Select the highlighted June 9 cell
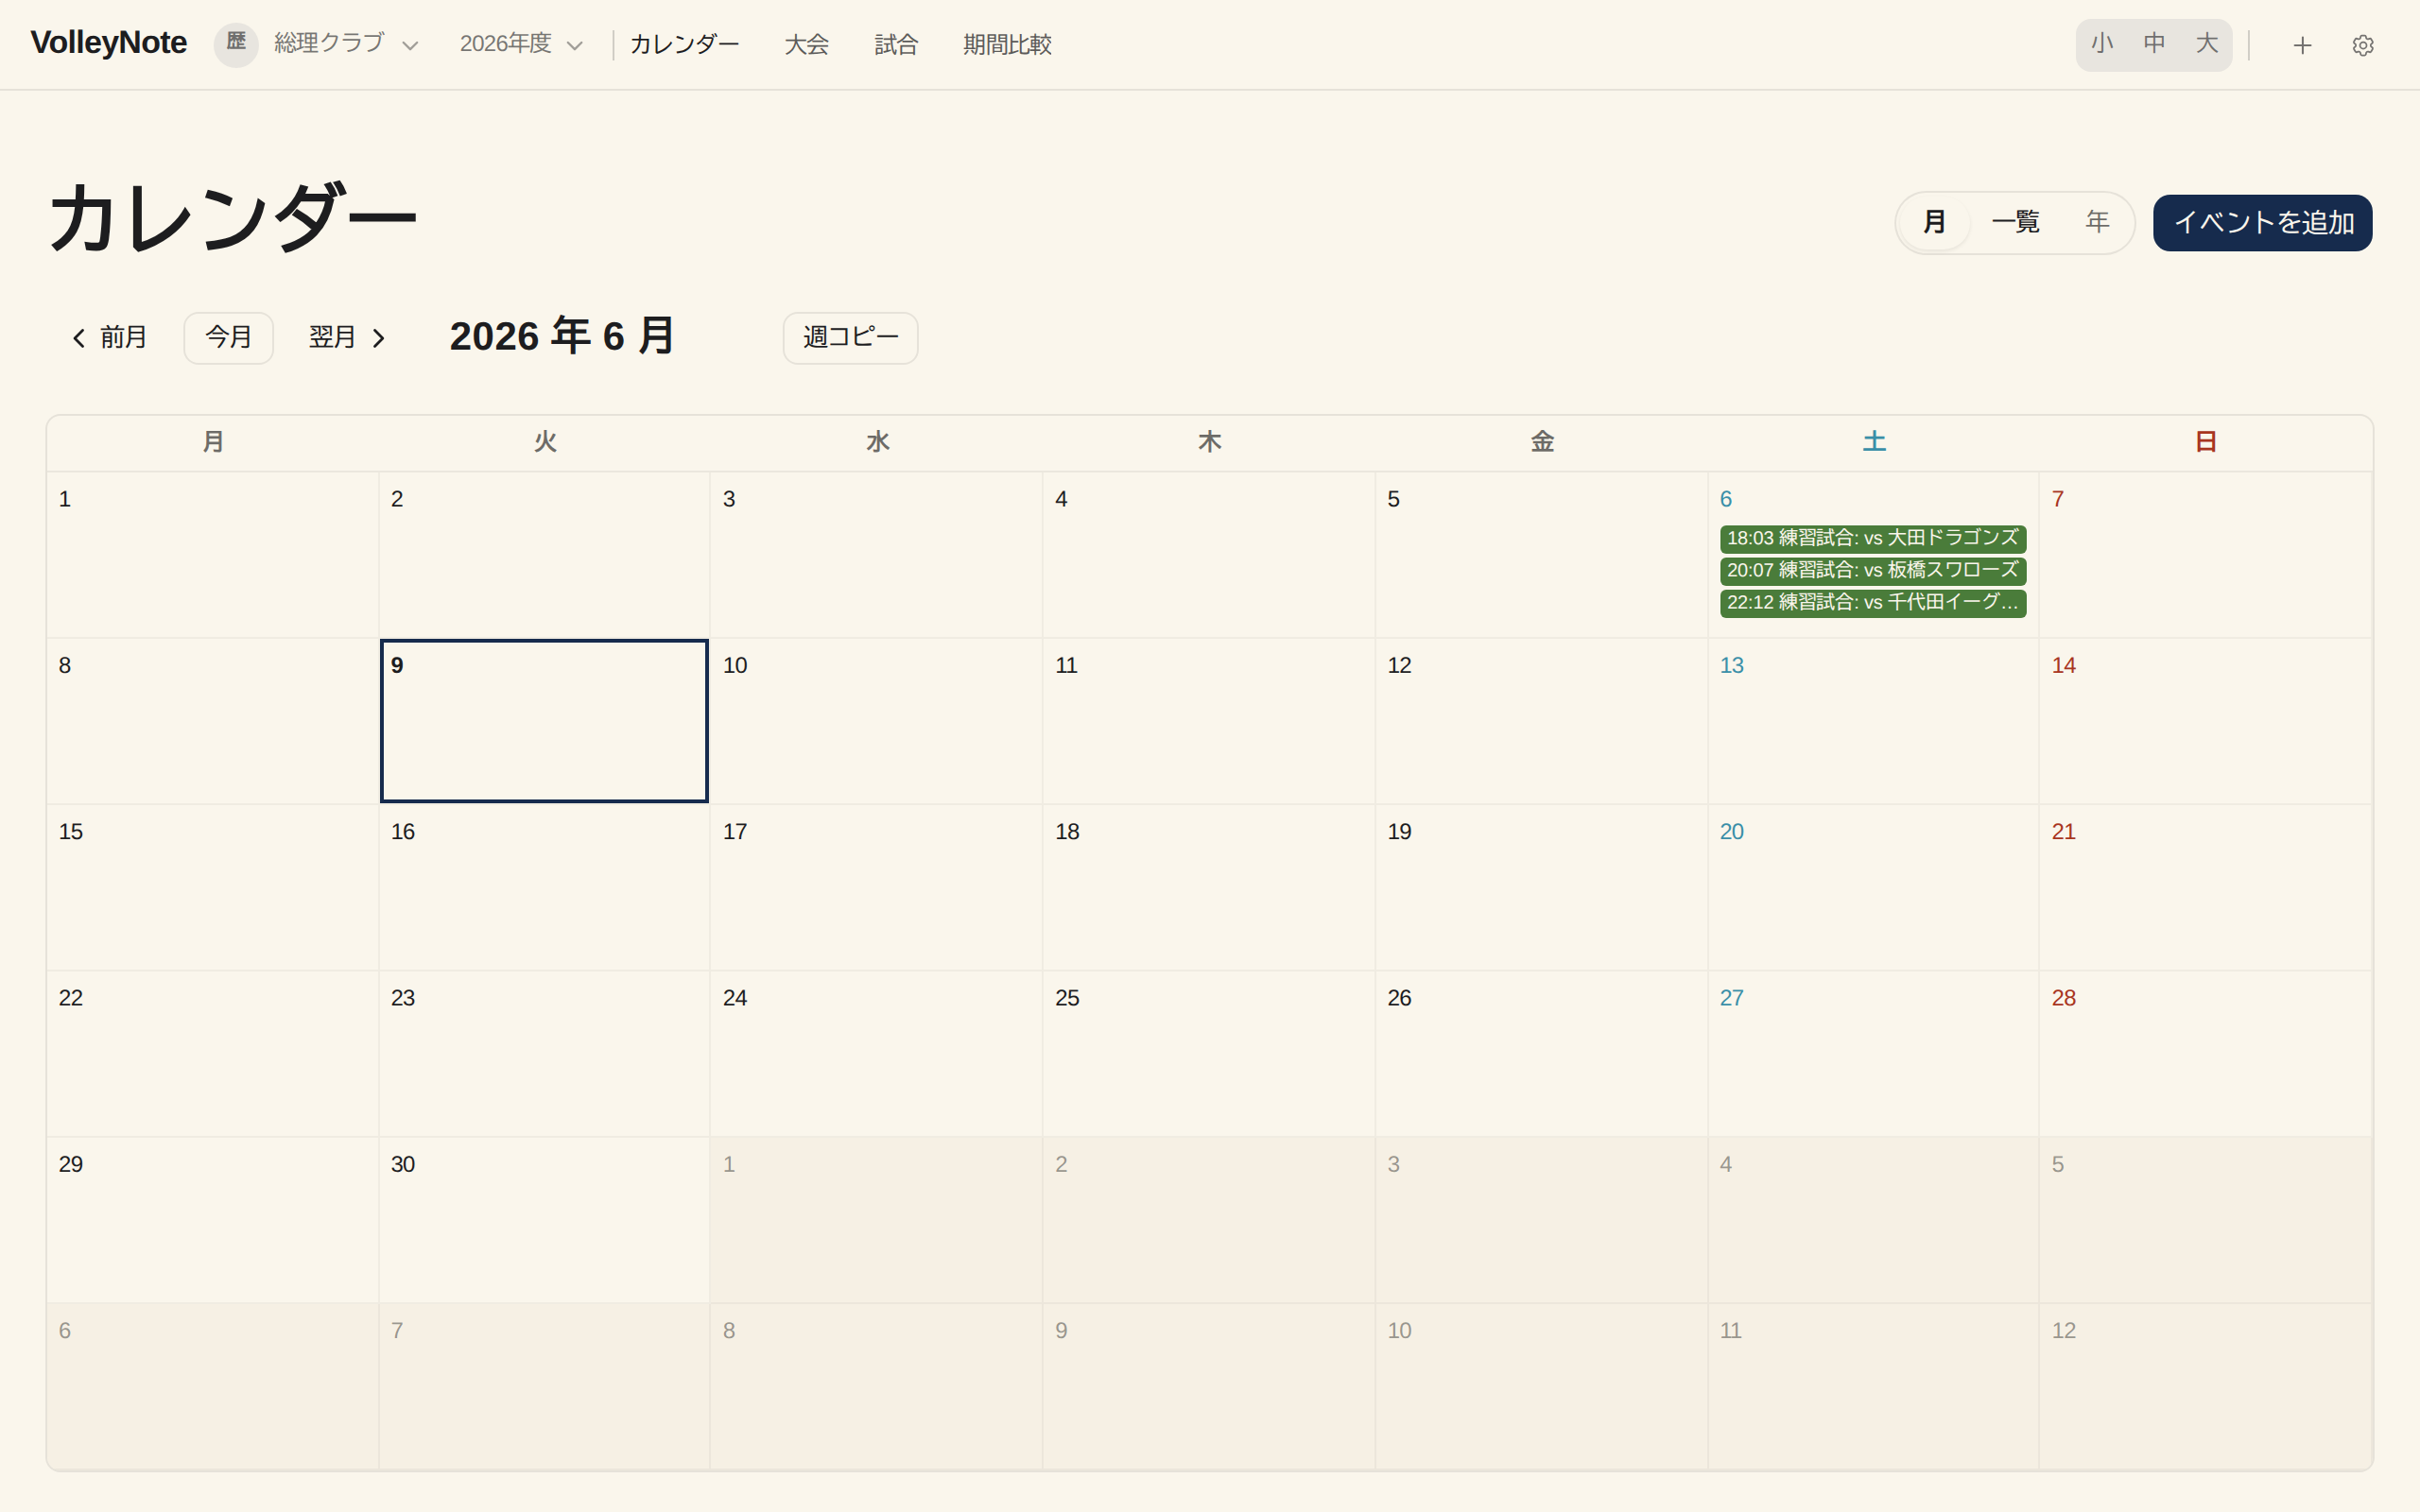The height and width of the screenshot is (1512, 2420). (x=544, y=721)
